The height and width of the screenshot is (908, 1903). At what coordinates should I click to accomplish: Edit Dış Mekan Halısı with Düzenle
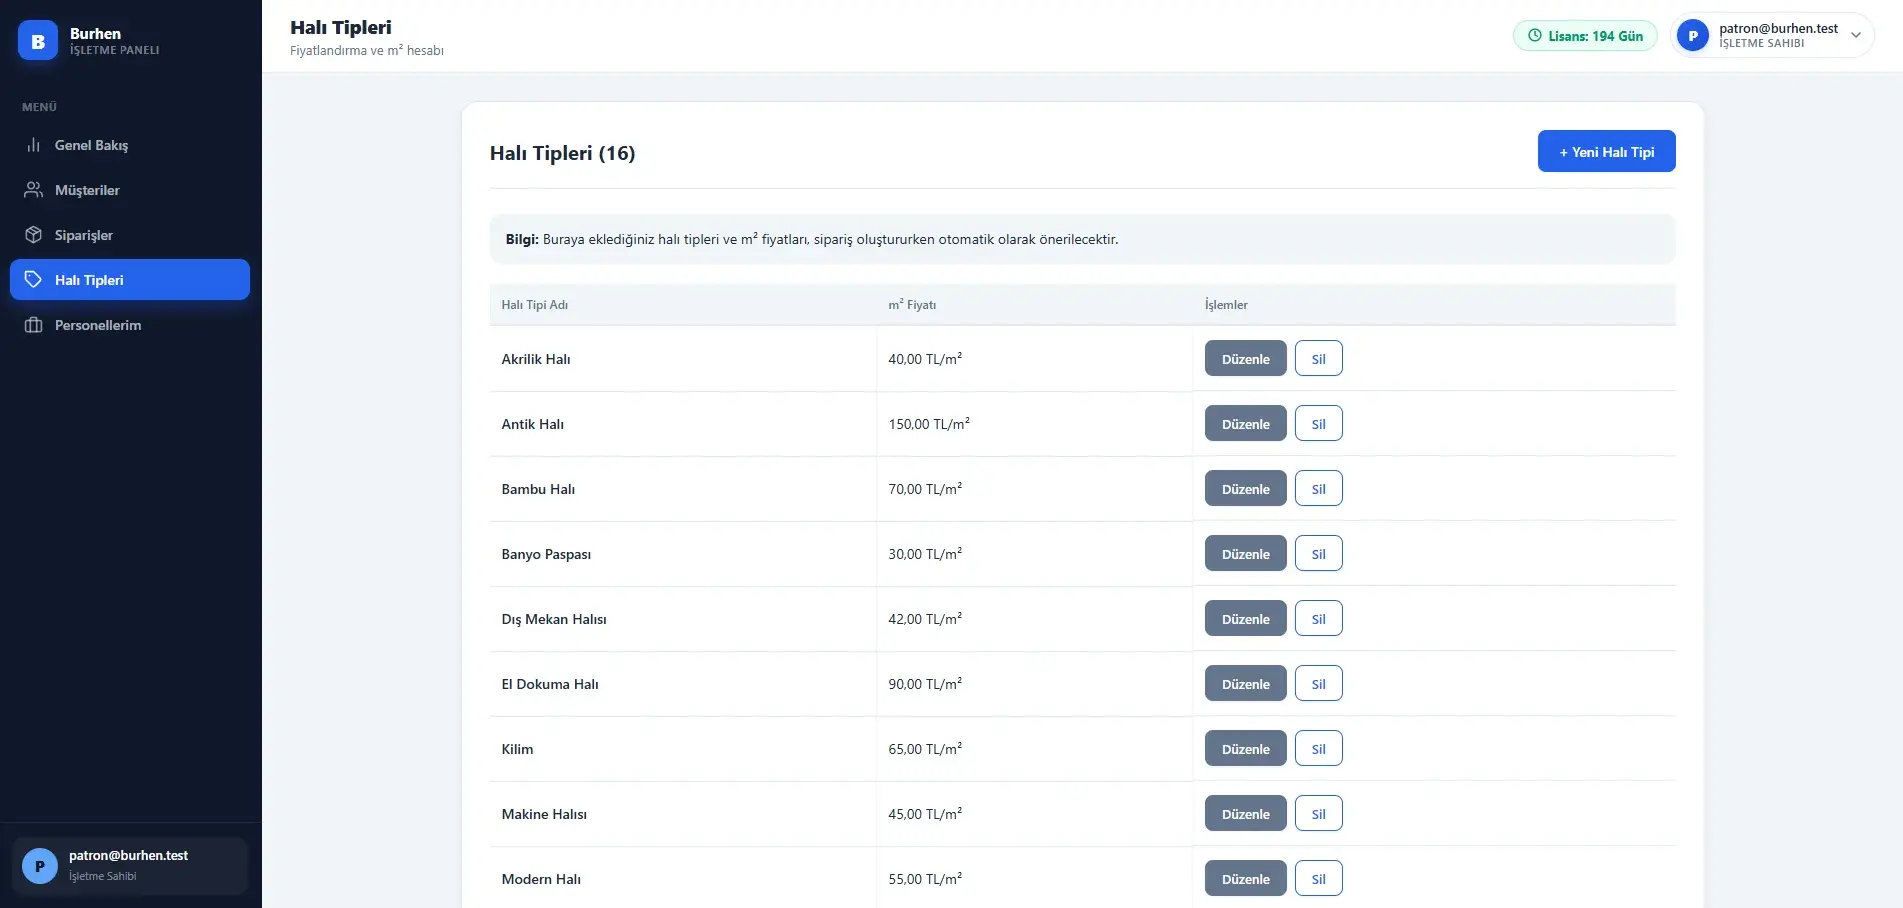(1245, 618)
